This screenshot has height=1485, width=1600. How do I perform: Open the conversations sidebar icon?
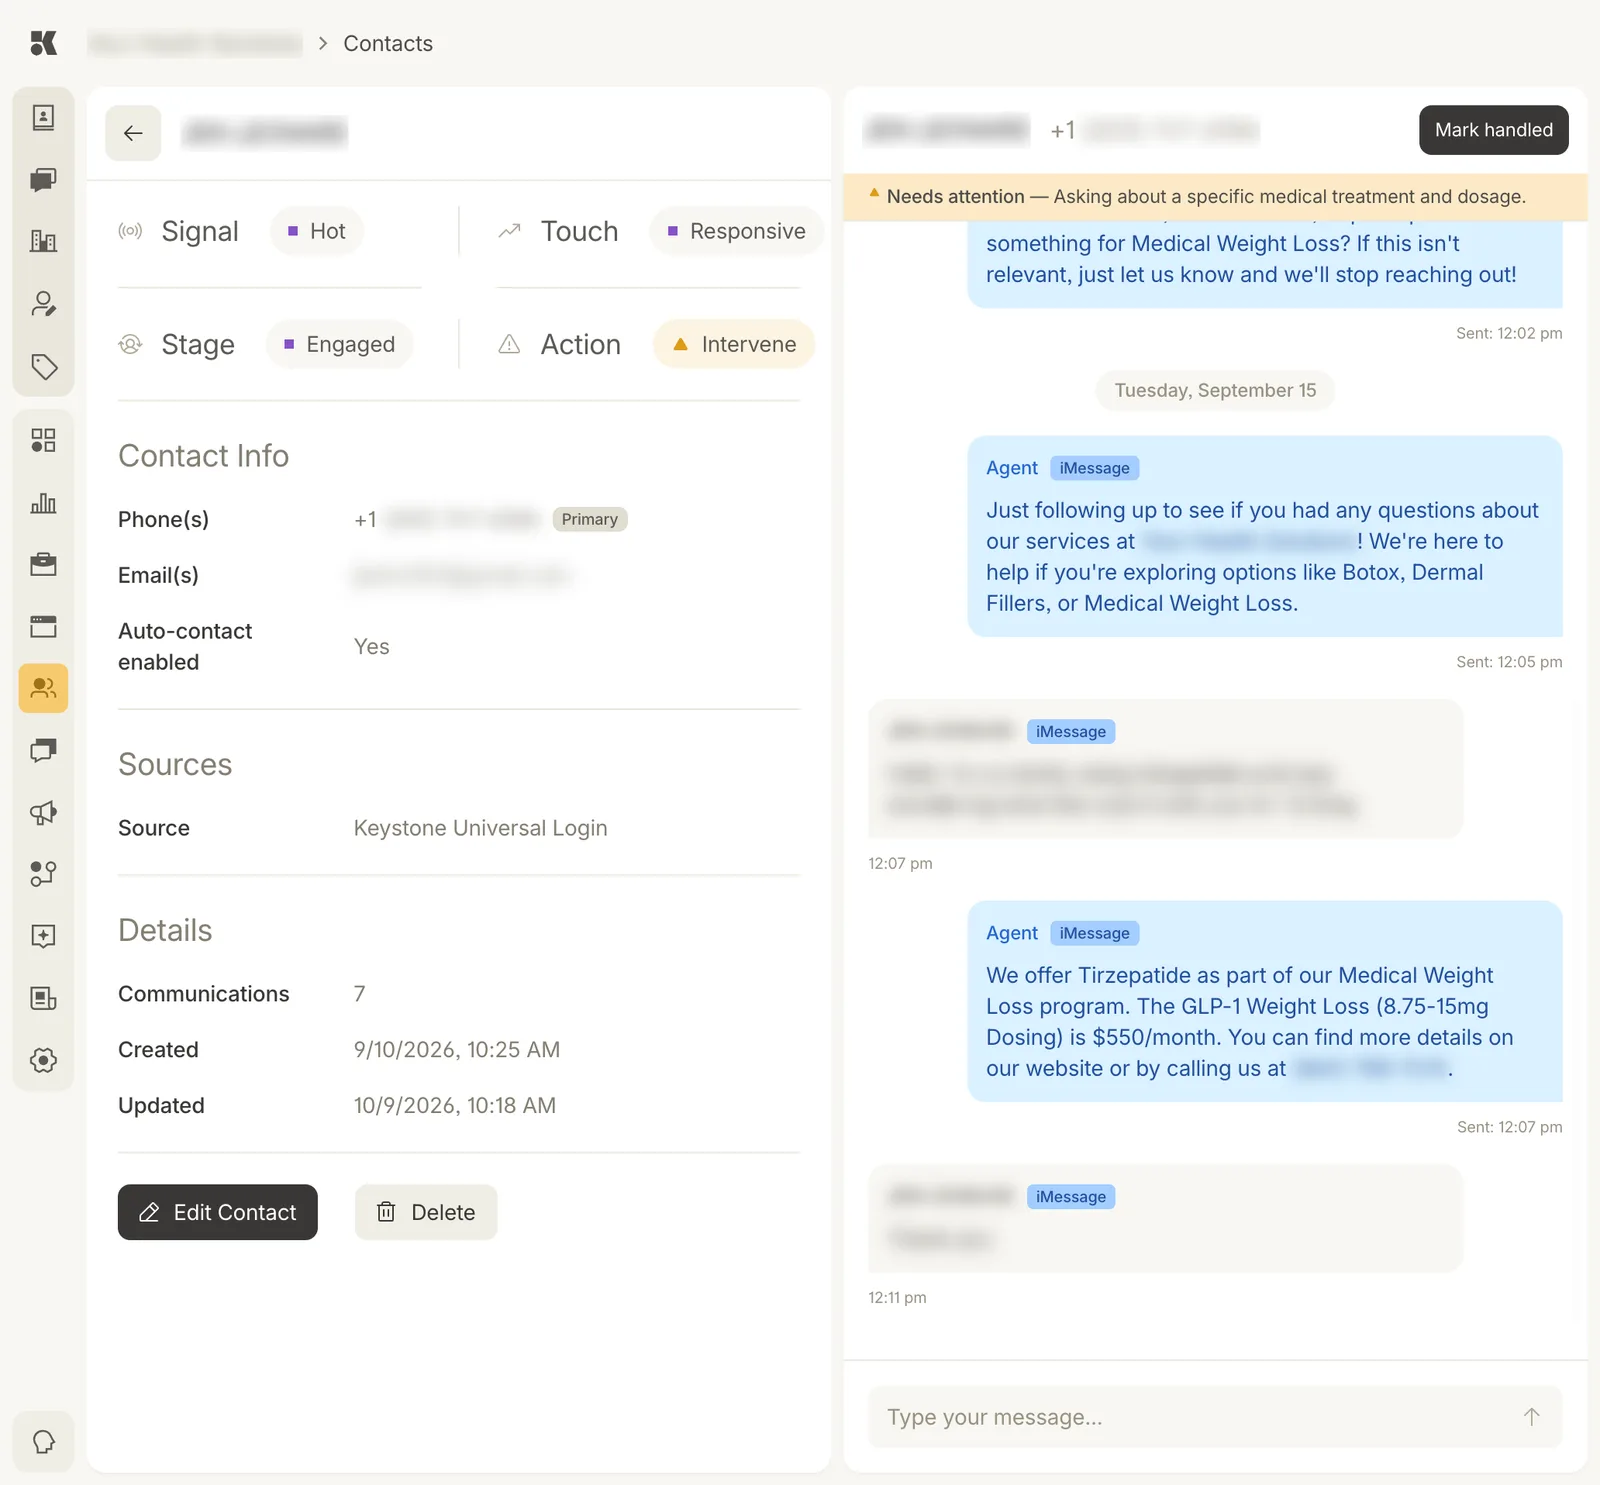point(43,750)
